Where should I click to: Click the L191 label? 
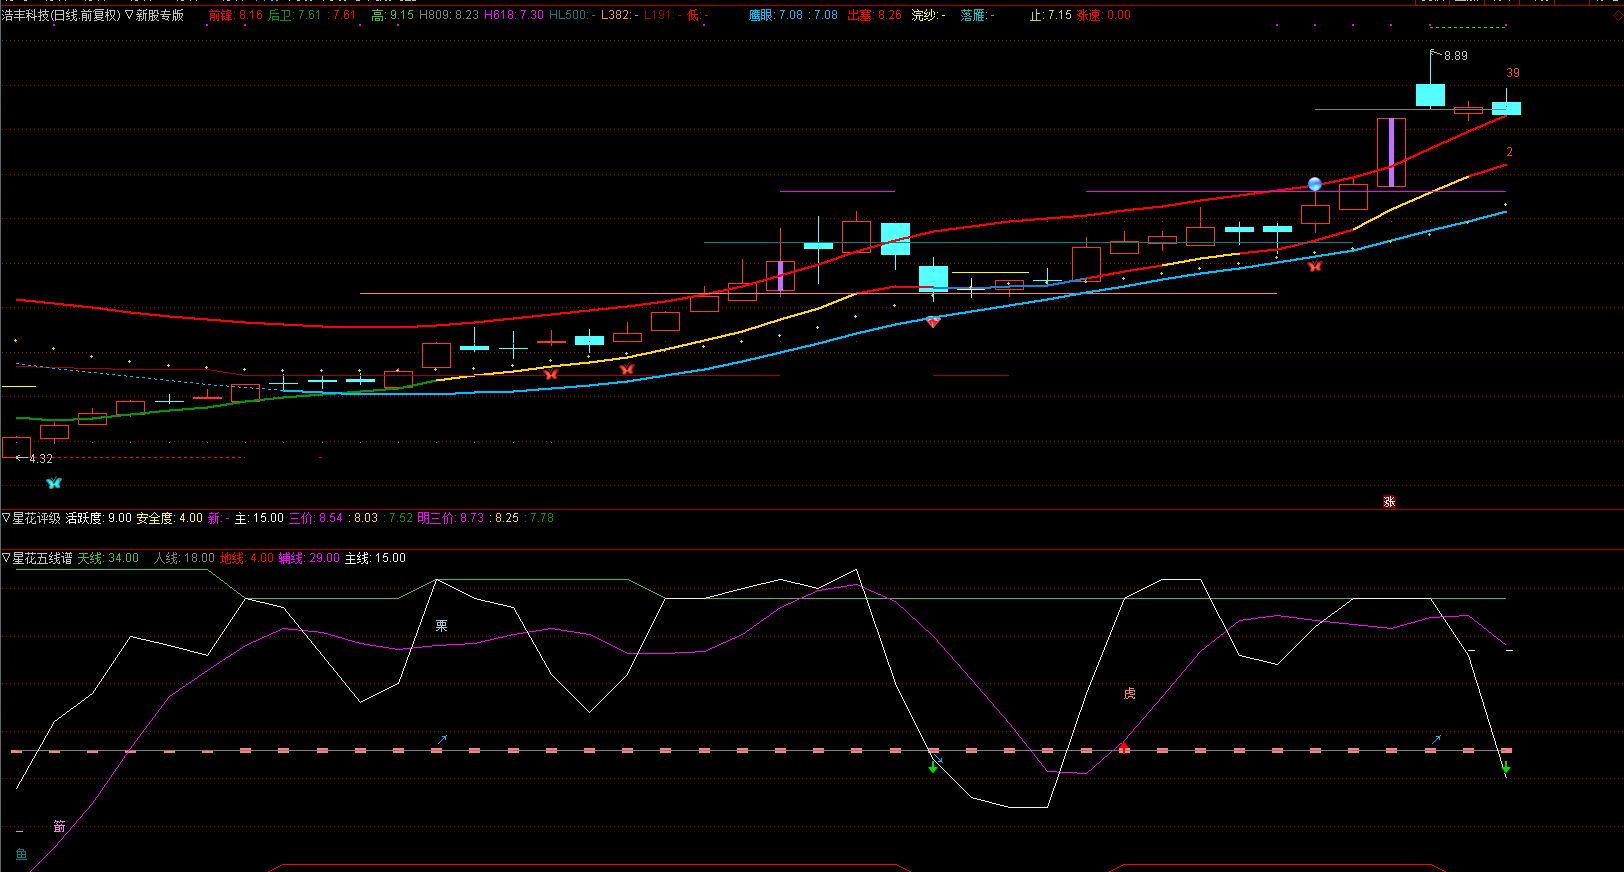pos(663,15)
